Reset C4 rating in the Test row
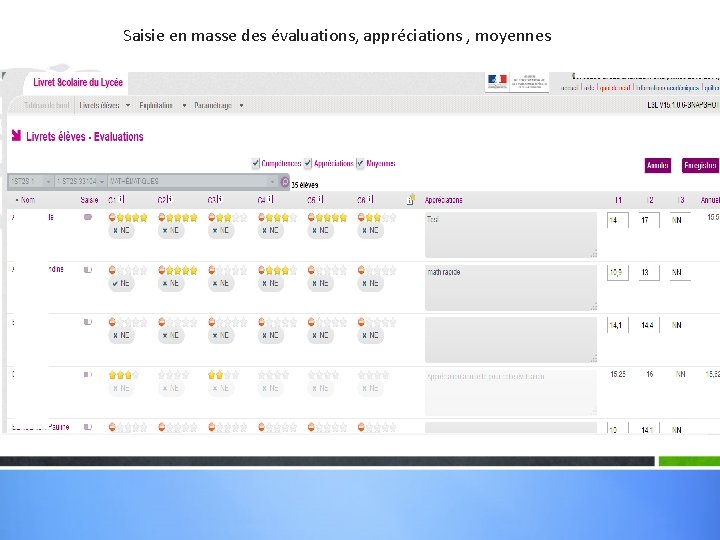Image resolution: width=720 pixels, height=540 pixels. click(261, 217)
